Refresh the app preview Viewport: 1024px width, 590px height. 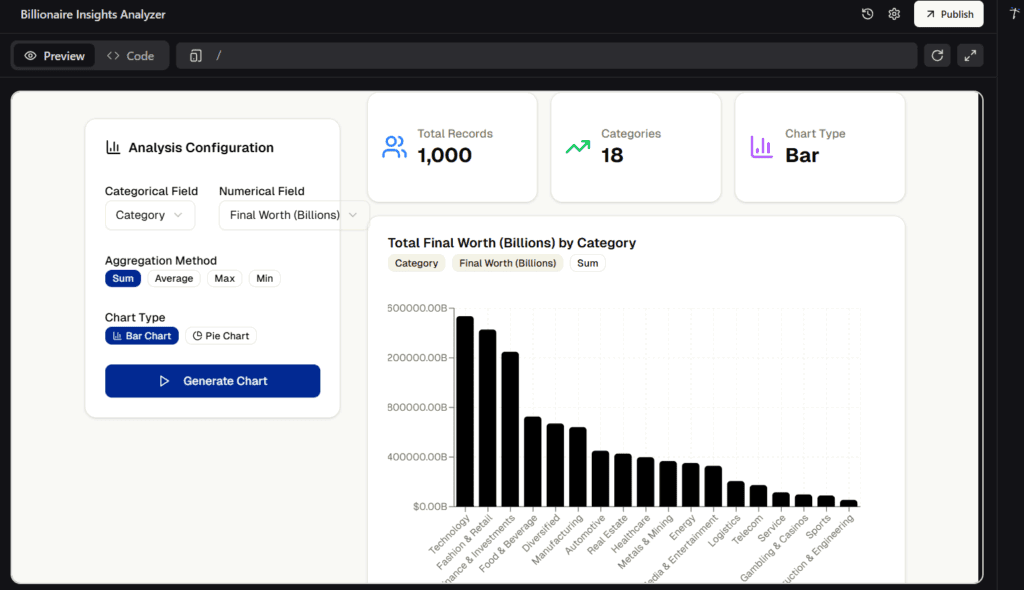[938, 55]
